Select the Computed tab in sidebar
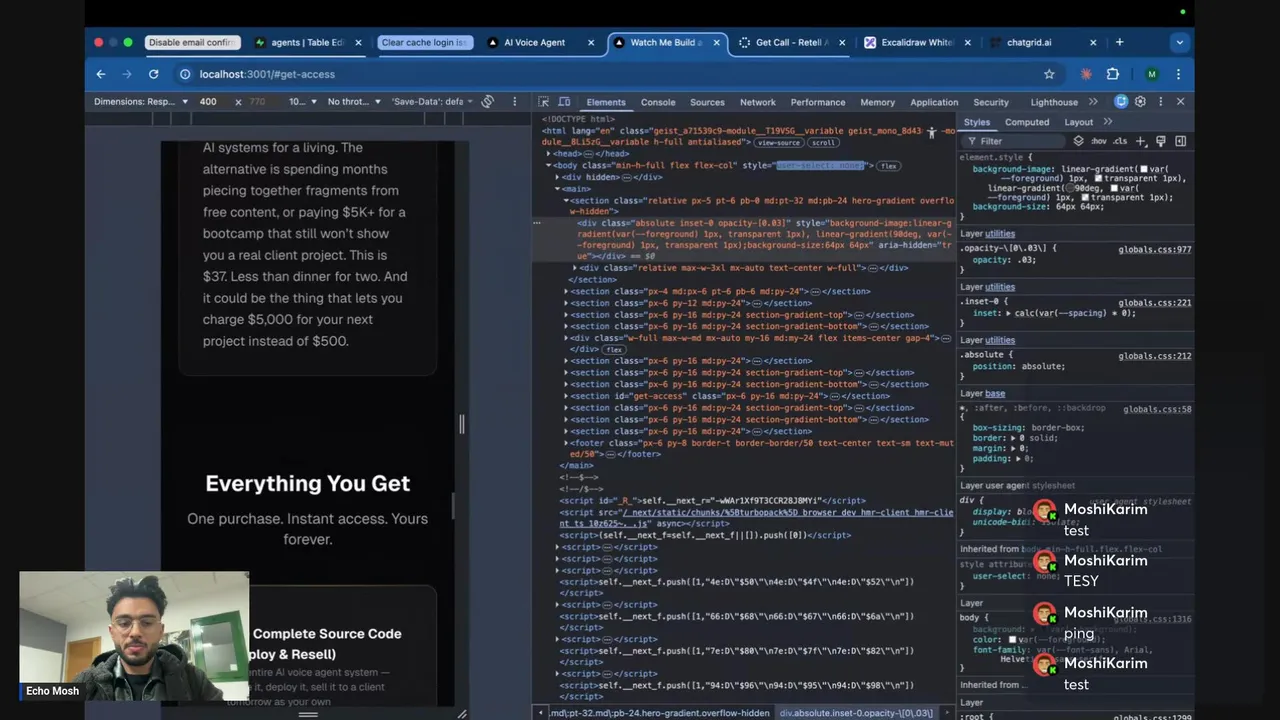The width and height of the screenshot is (1280, 720). coord(1027,122)
